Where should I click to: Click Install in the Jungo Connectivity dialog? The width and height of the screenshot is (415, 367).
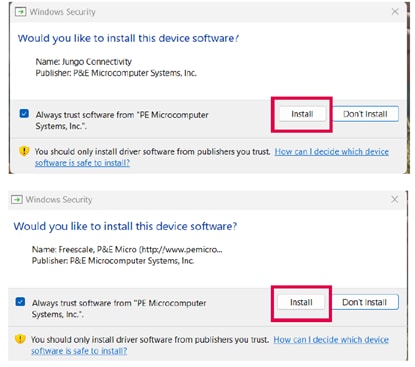302,114
